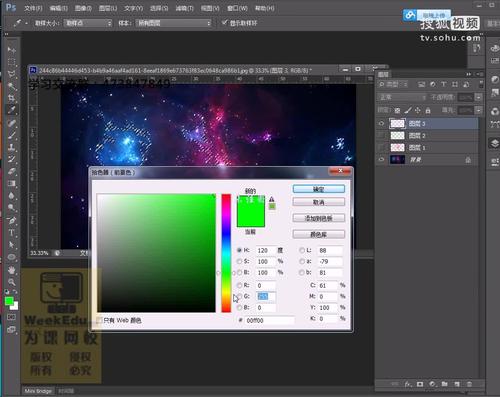Screen dimensions: 500x397
Task: Click the Color Libraries button
Action: coord(319,234)
